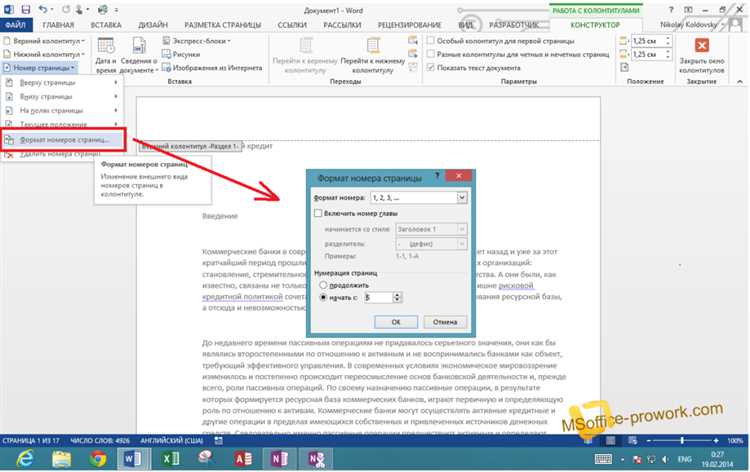Screen dimensions: 750x472
Task: Open the touch keyboard icon in system tray
Action: pyautogui.click(x=603, y=459)
